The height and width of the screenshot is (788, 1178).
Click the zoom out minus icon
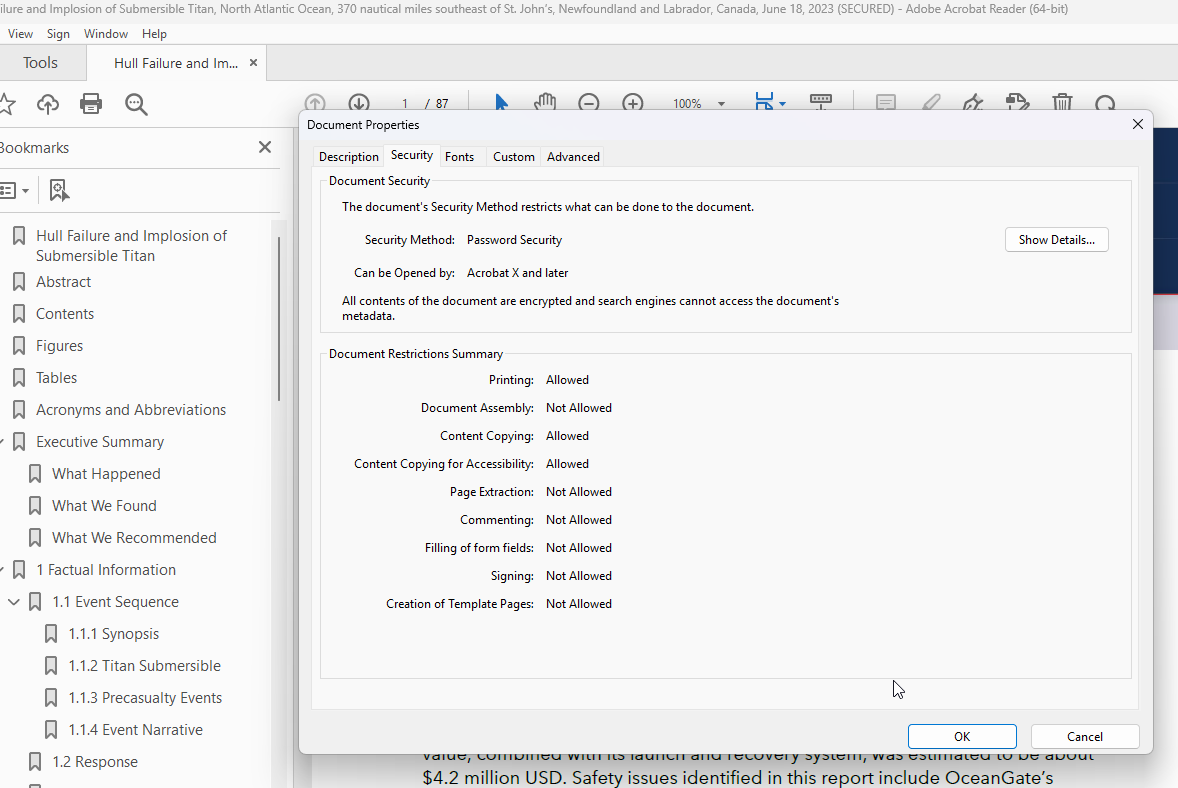coord(589,103)
